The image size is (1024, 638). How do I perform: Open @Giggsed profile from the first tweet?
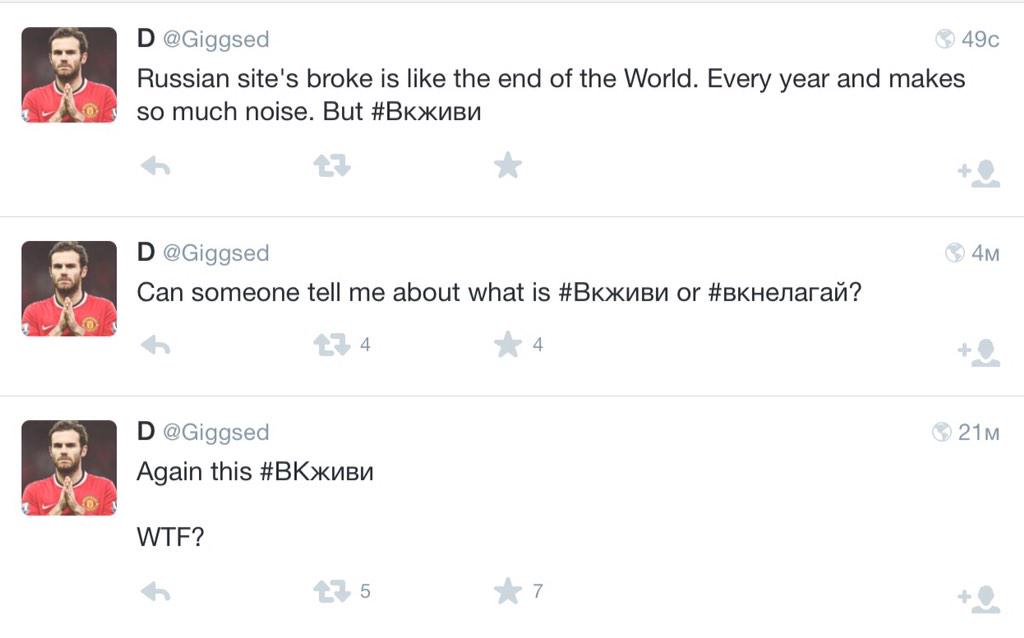216,39
